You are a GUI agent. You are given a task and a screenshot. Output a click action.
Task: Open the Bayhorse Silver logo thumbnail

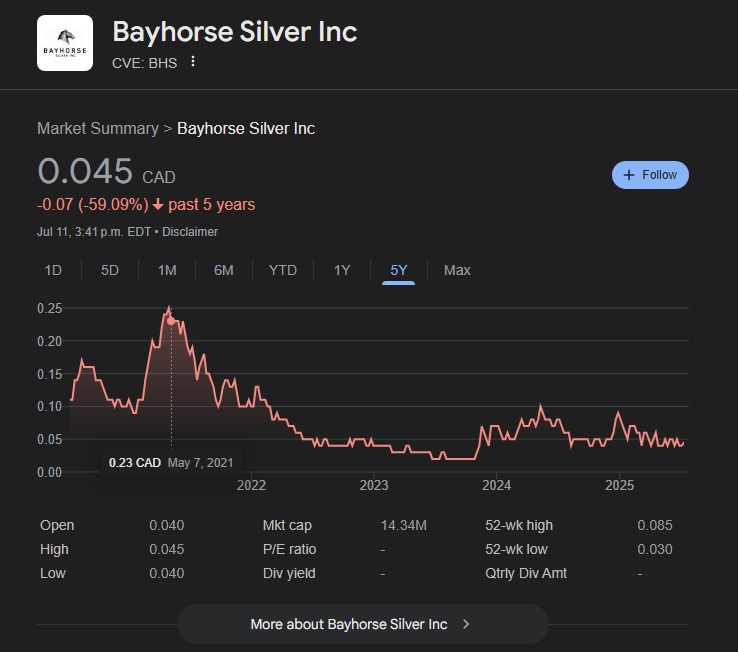coord(65,43)
